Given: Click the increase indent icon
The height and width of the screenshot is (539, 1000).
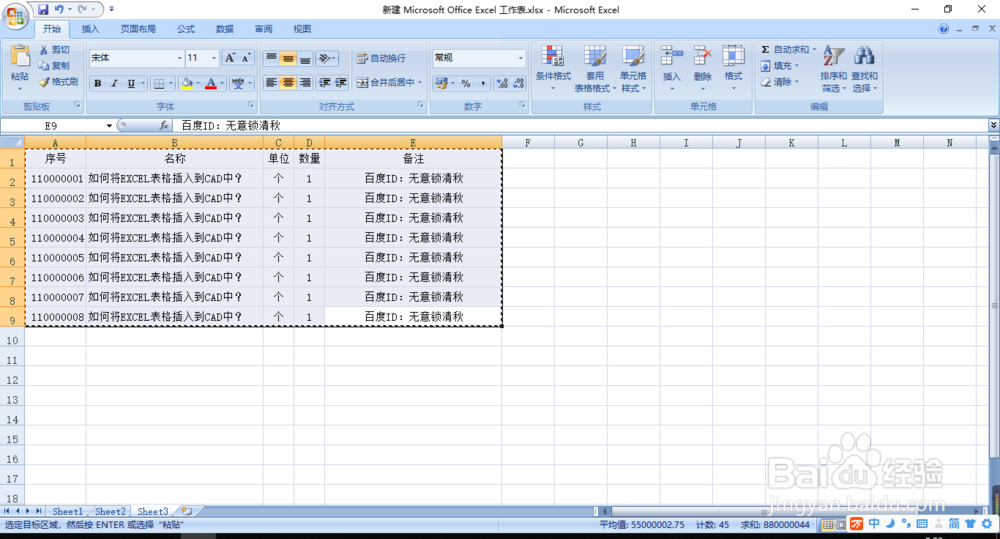Looking at the screenshot, I should (341, 83).
